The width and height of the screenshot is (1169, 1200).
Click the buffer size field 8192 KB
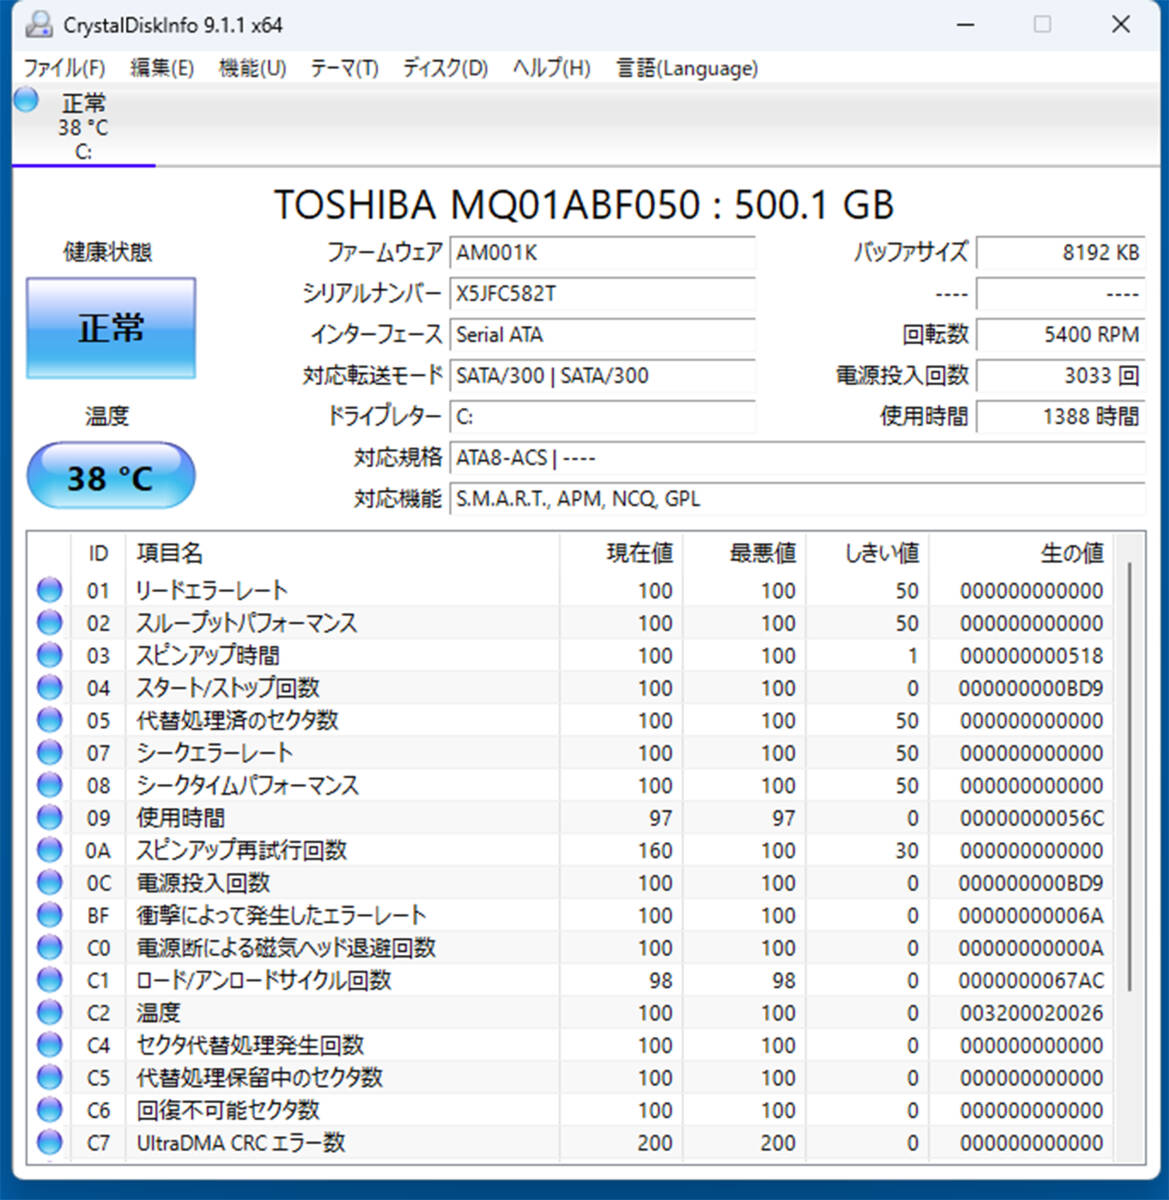[x=1060, y=253]
